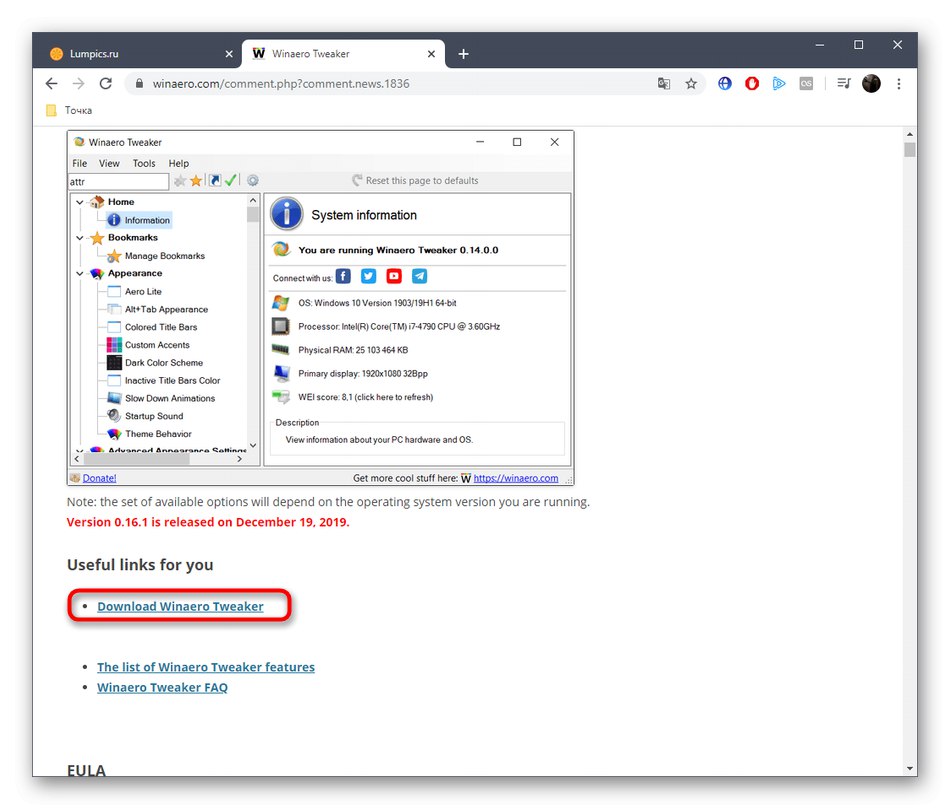
Task: Select Aero Lite in Appearance
Action: coord(135,291)
